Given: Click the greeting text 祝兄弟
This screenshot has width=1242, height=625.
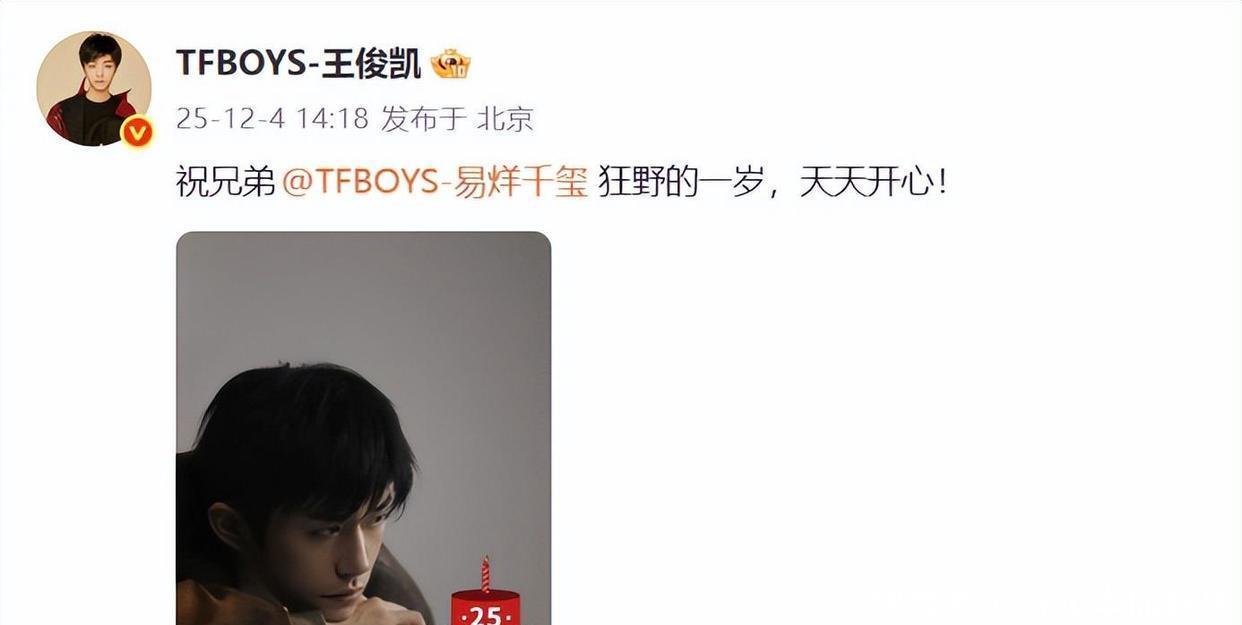Looking at the screenshot, I should pos(225,182).
